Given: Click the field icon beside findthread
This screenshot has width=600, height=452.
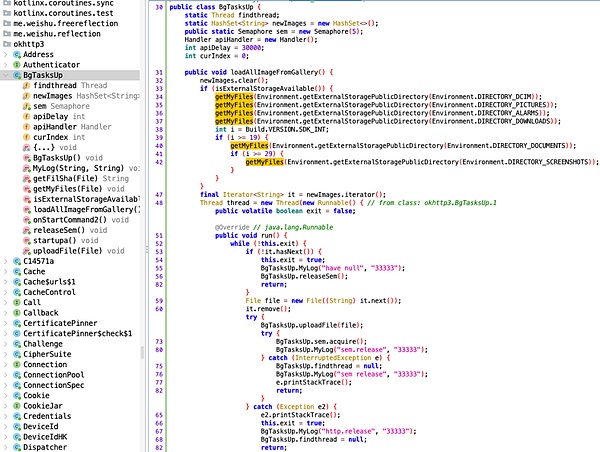Looking at the screenshot, I should [x=26, y=87].
